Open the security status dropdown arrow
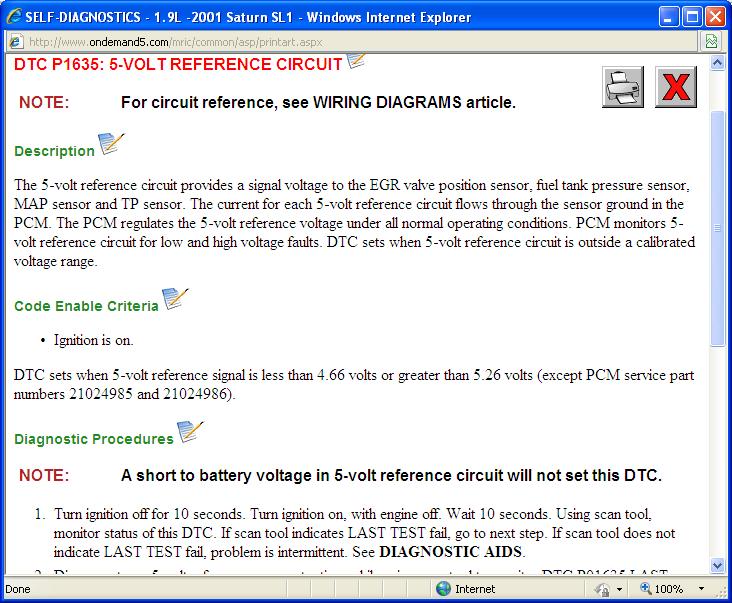 point(619,589)
